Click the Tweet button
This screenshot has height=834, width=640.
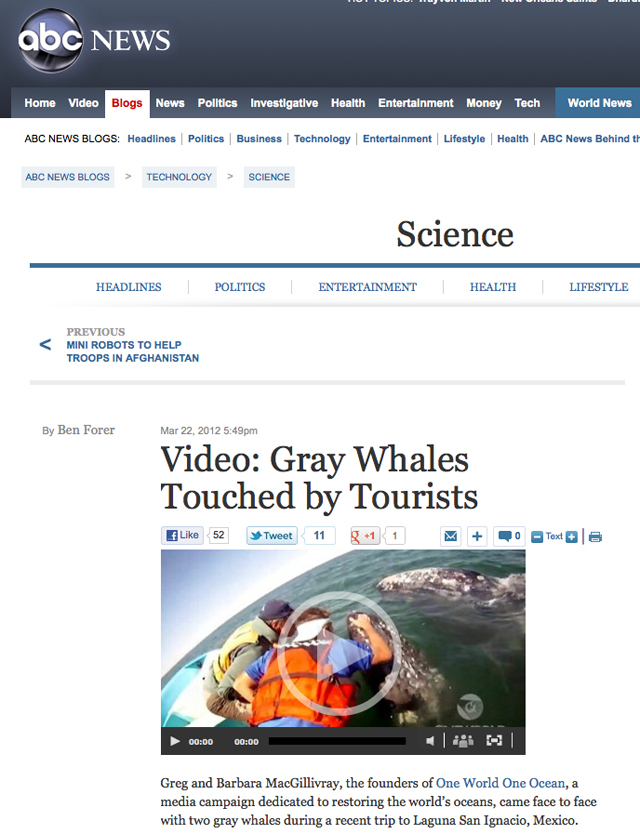272,536
